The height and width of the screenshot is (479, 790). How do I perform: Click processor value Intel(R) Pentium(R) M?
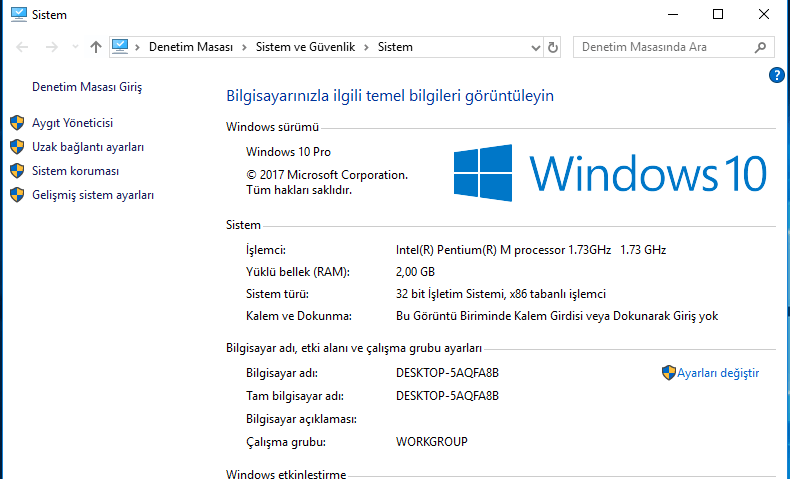click(531, 250)
